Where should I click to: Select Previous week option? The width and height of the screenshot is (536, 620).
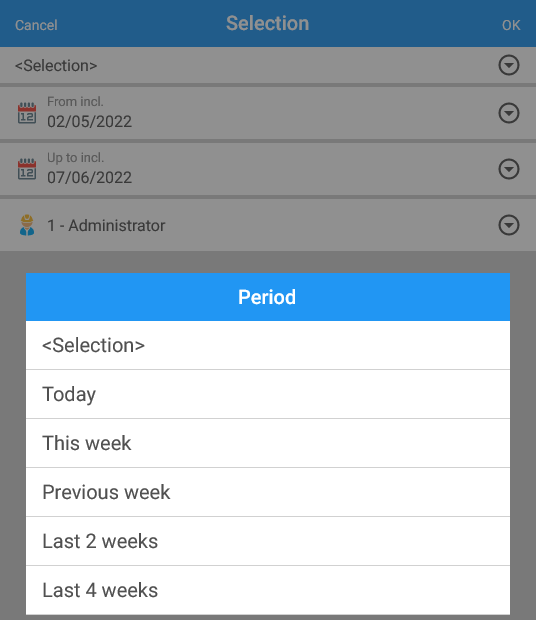click(x=268, y=492)
